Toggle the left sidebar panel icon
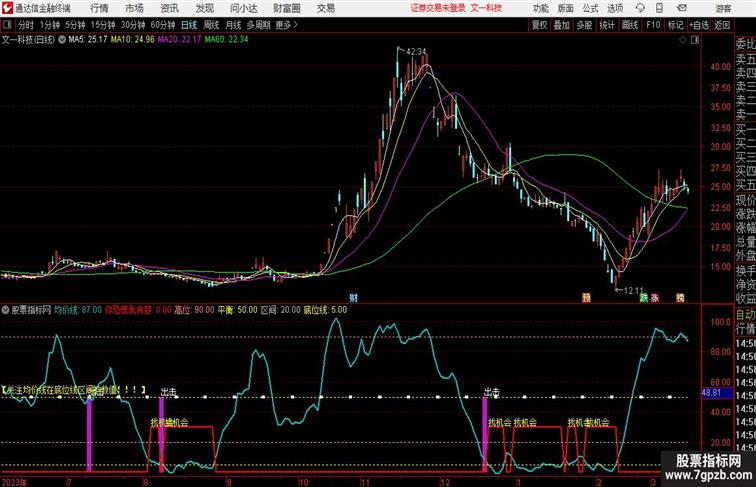Screen dimensions: 756x487 [x=7, y=25]
